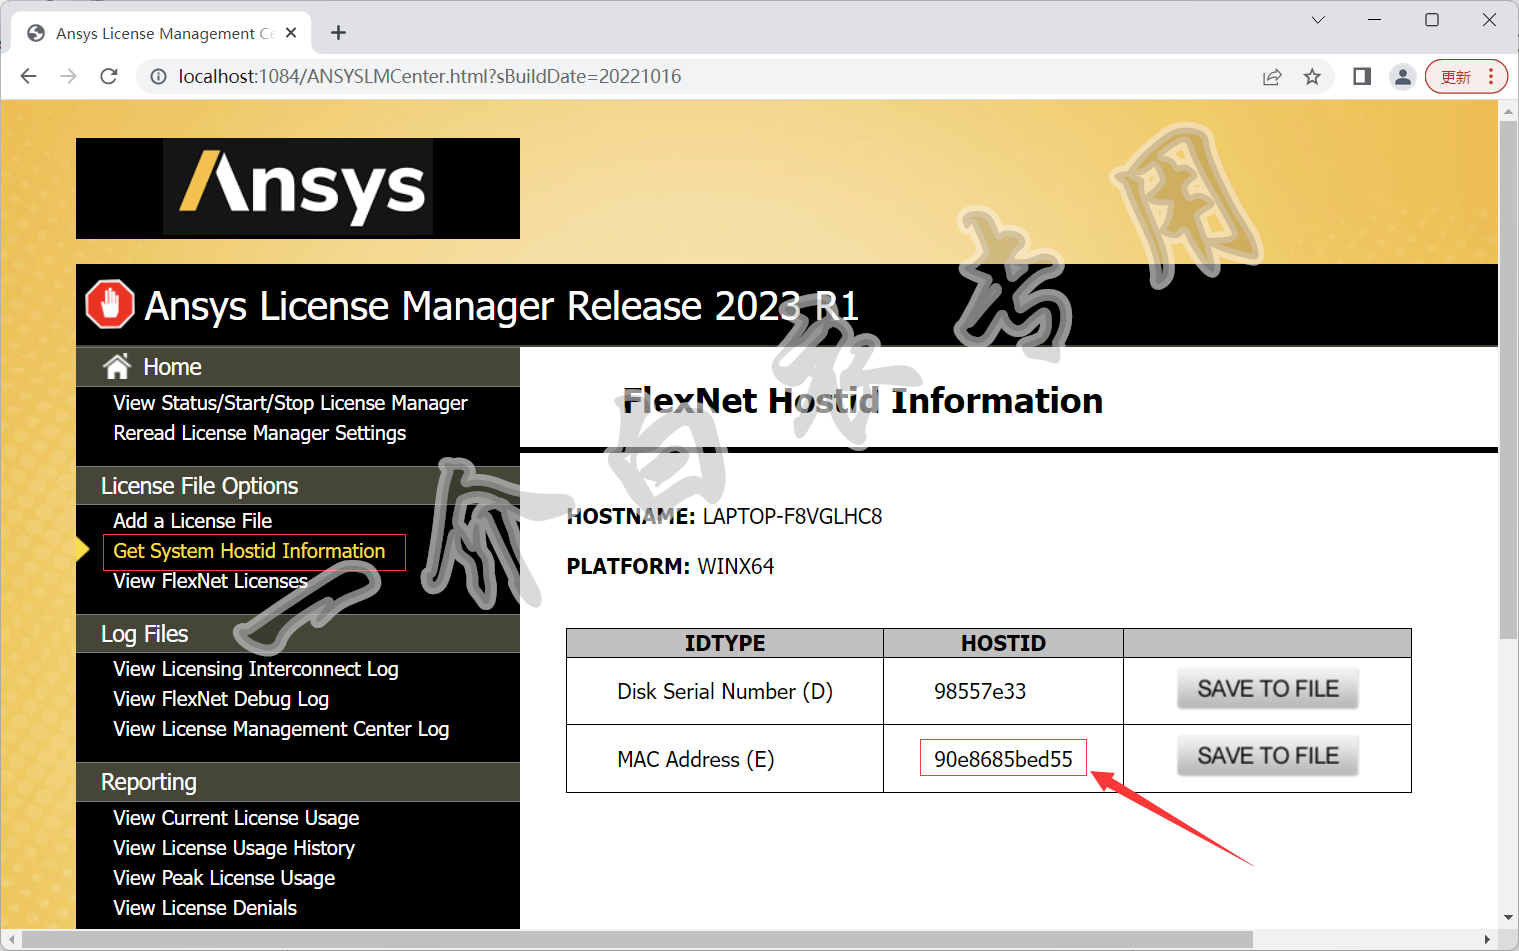The height and width of the screenshot is (951, 1519).
Task: Click the browser back arrow
Action: point(29,76)
